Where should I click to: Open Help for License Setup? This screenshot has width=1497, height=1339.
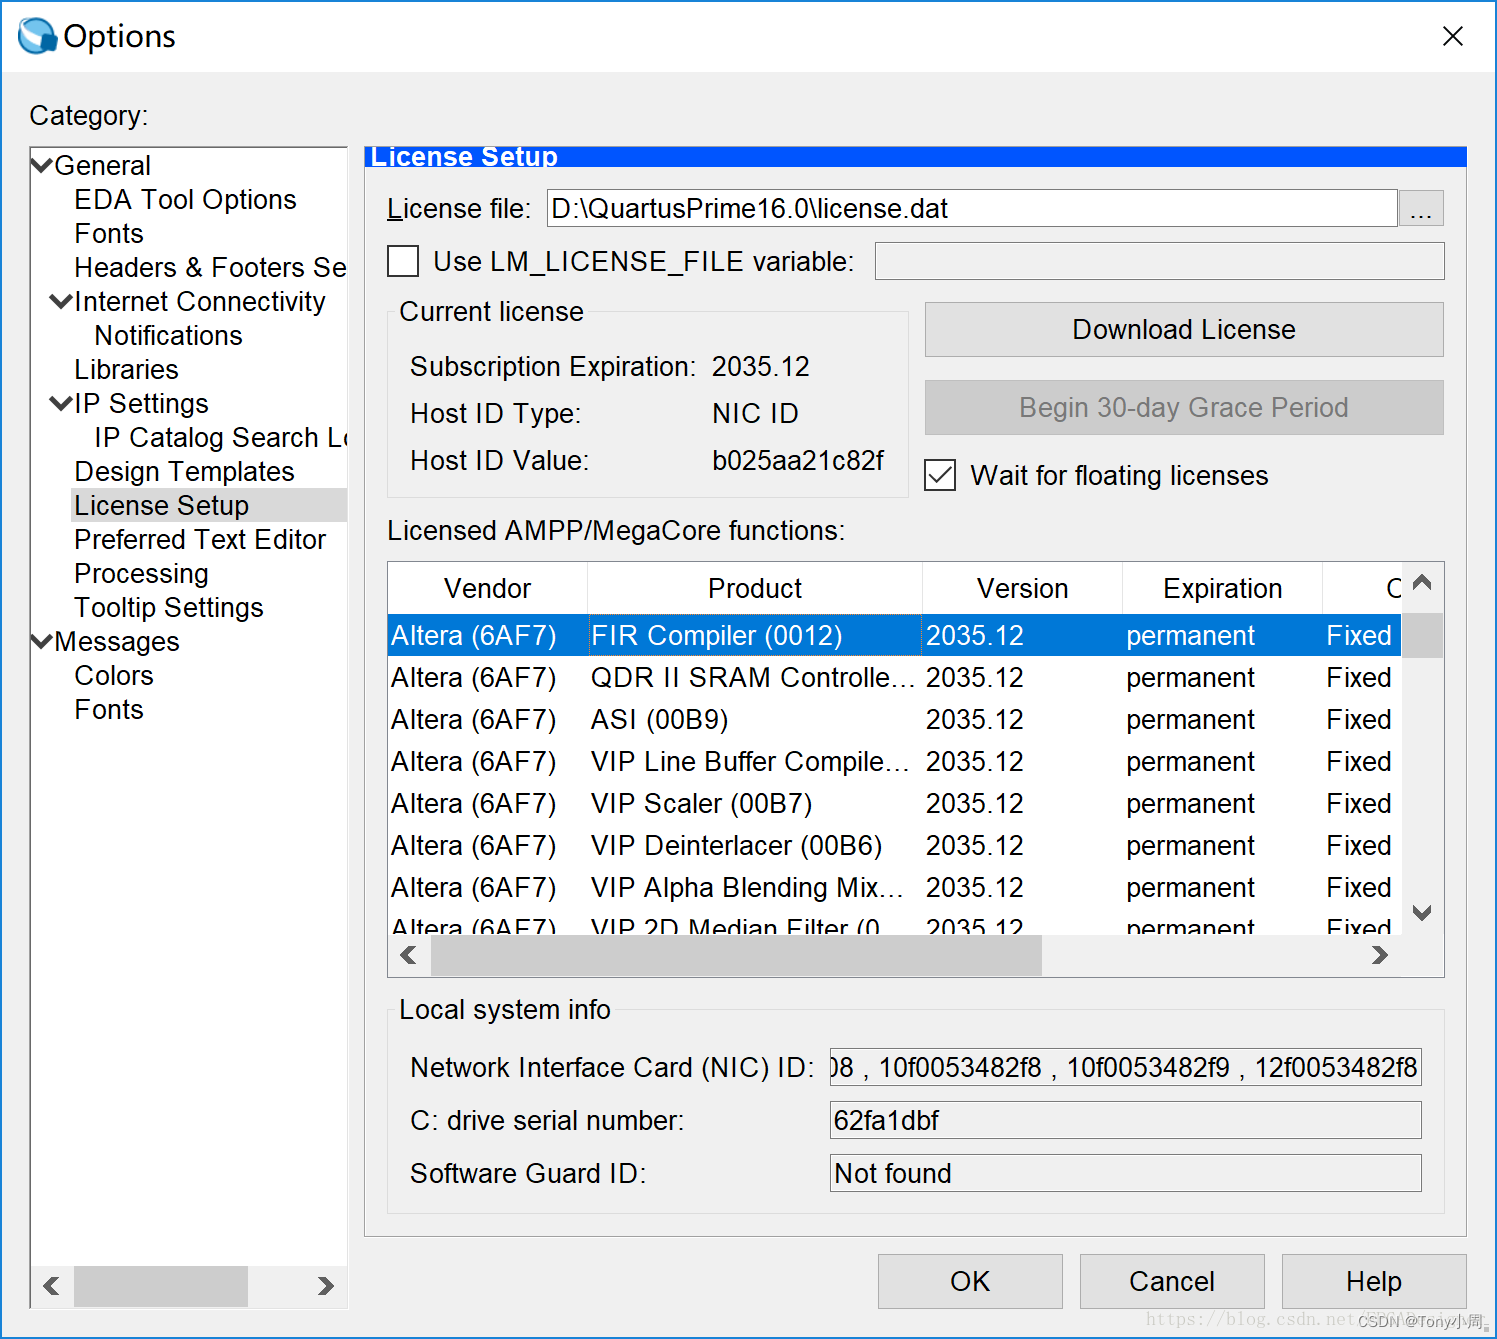pyautogui.click(x=1372, y=1281)
